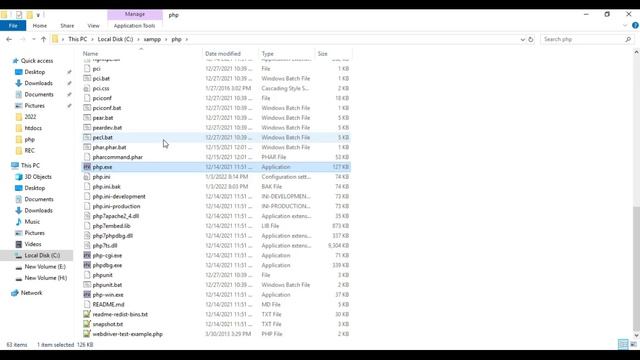This screenshot has height=360, width=640.
Task: Open the htdocs folder in sidebar
Action: [x=33, y=128]
